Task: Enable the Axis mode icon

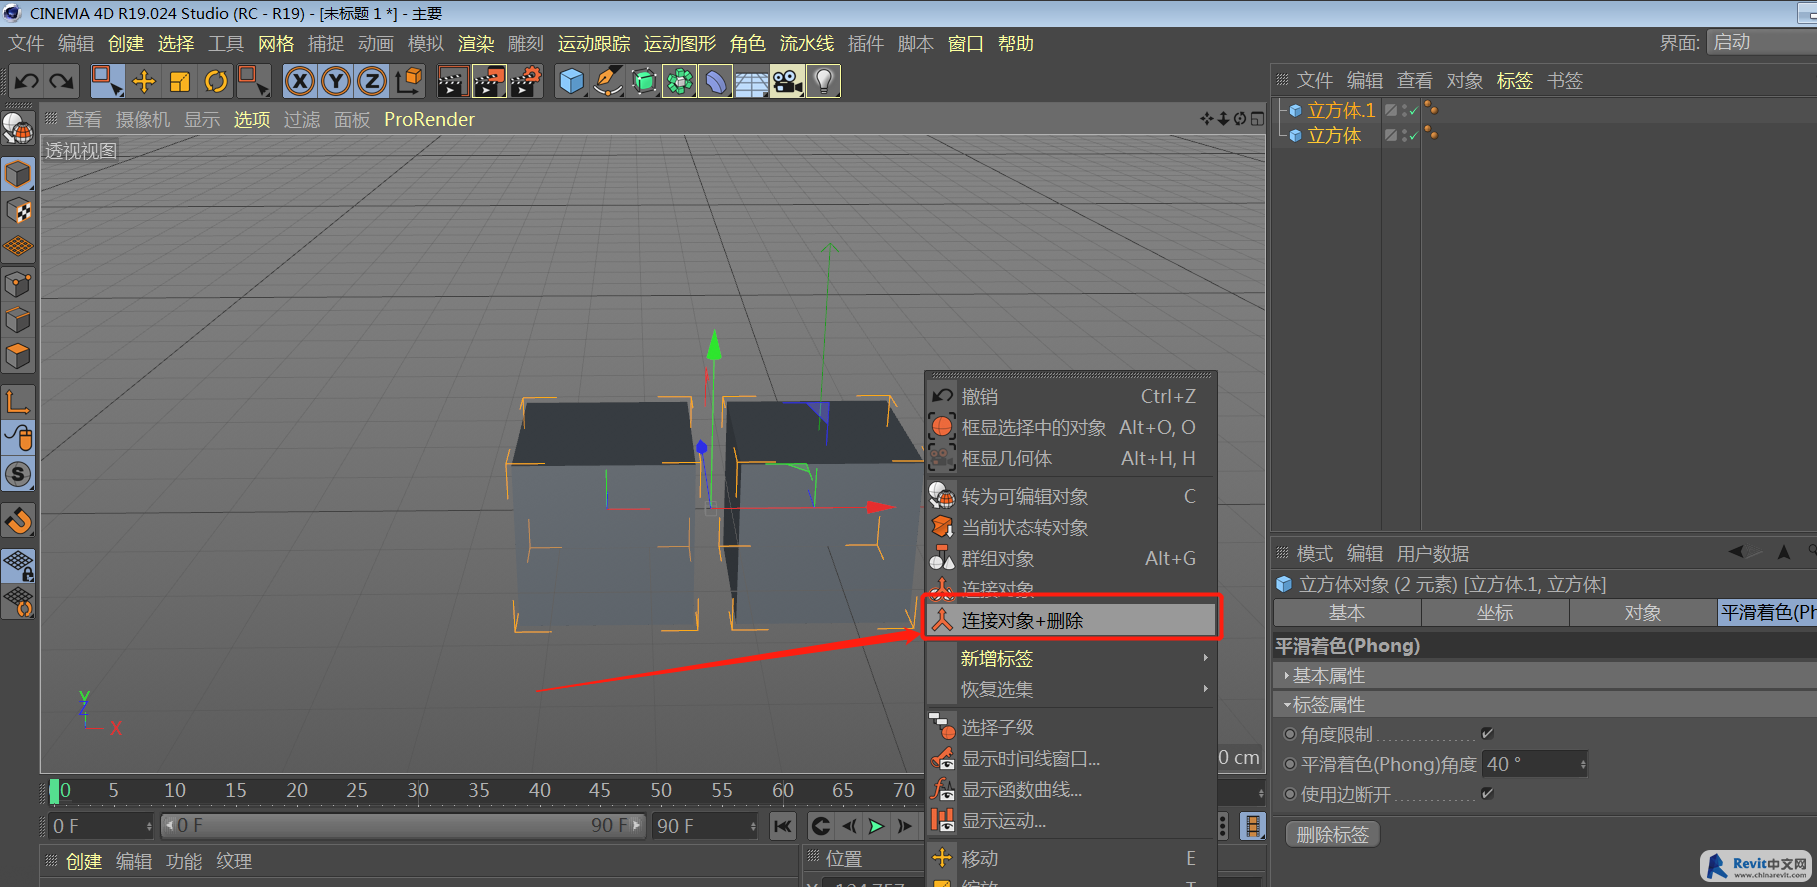Action: click(18, 402)
